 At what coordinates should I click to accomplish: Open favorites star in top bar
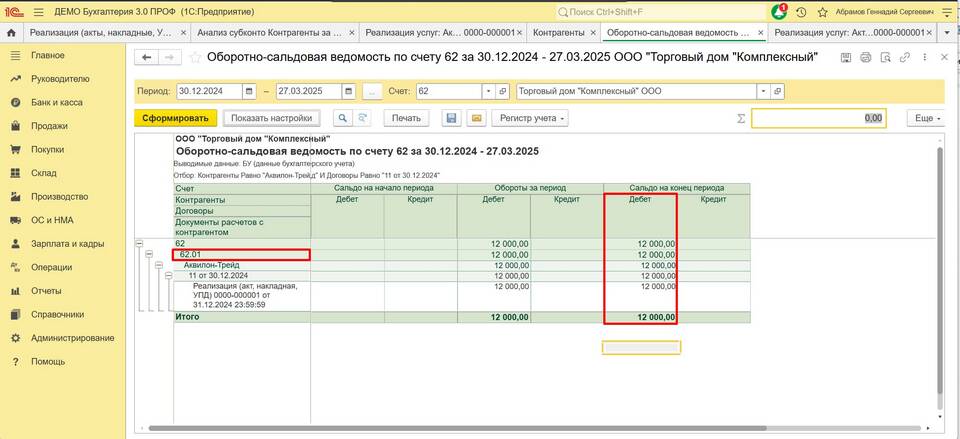[822, 12]
